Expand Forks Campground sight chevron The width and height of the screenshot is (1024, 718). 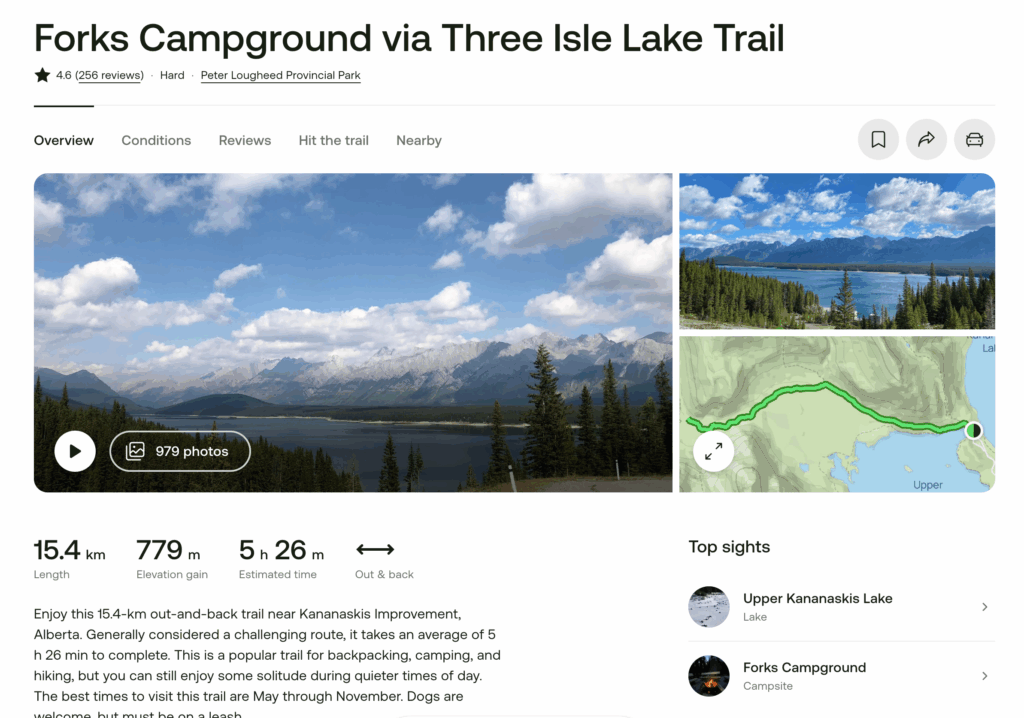point(985,676)
